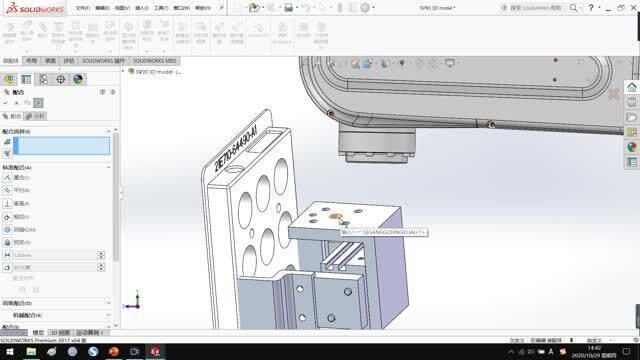The width and height of the screenshot is (640, 360).
Task: Click the blue mate selections list box
Action: pyautogui.click(x=62, y=146)
